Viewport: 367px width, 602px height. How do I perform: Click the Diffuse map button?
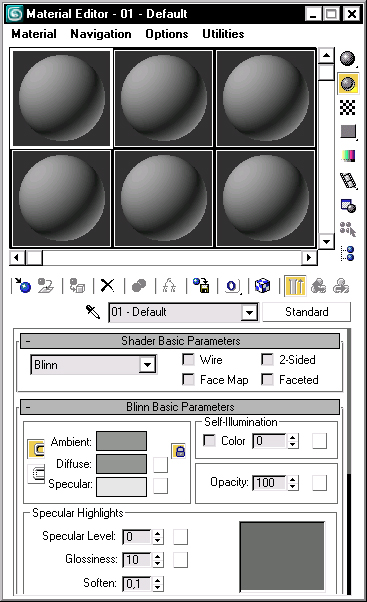pos(160,465)
